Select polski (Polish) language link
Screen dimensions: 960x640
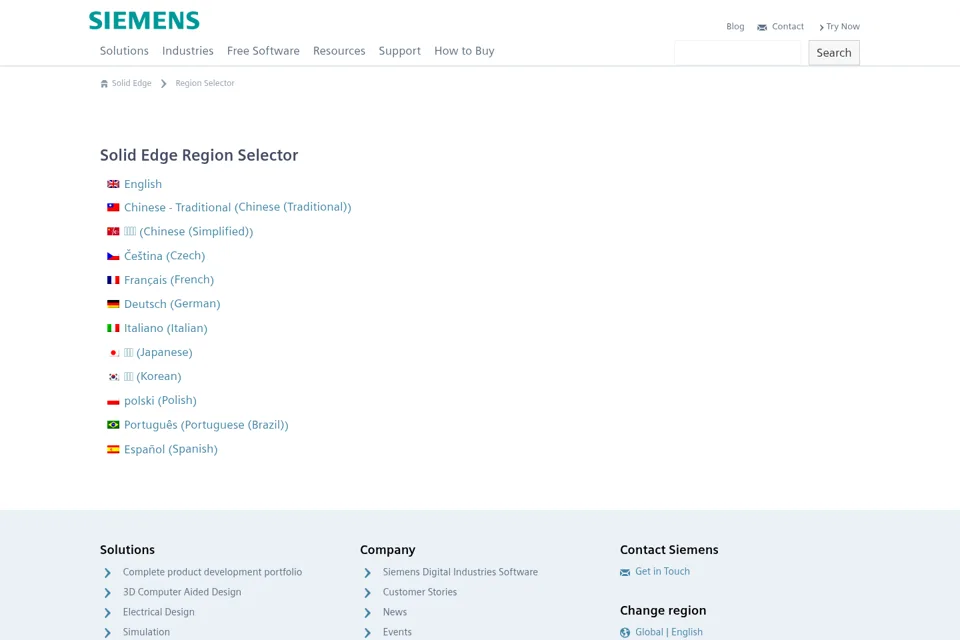click(160, 401)
